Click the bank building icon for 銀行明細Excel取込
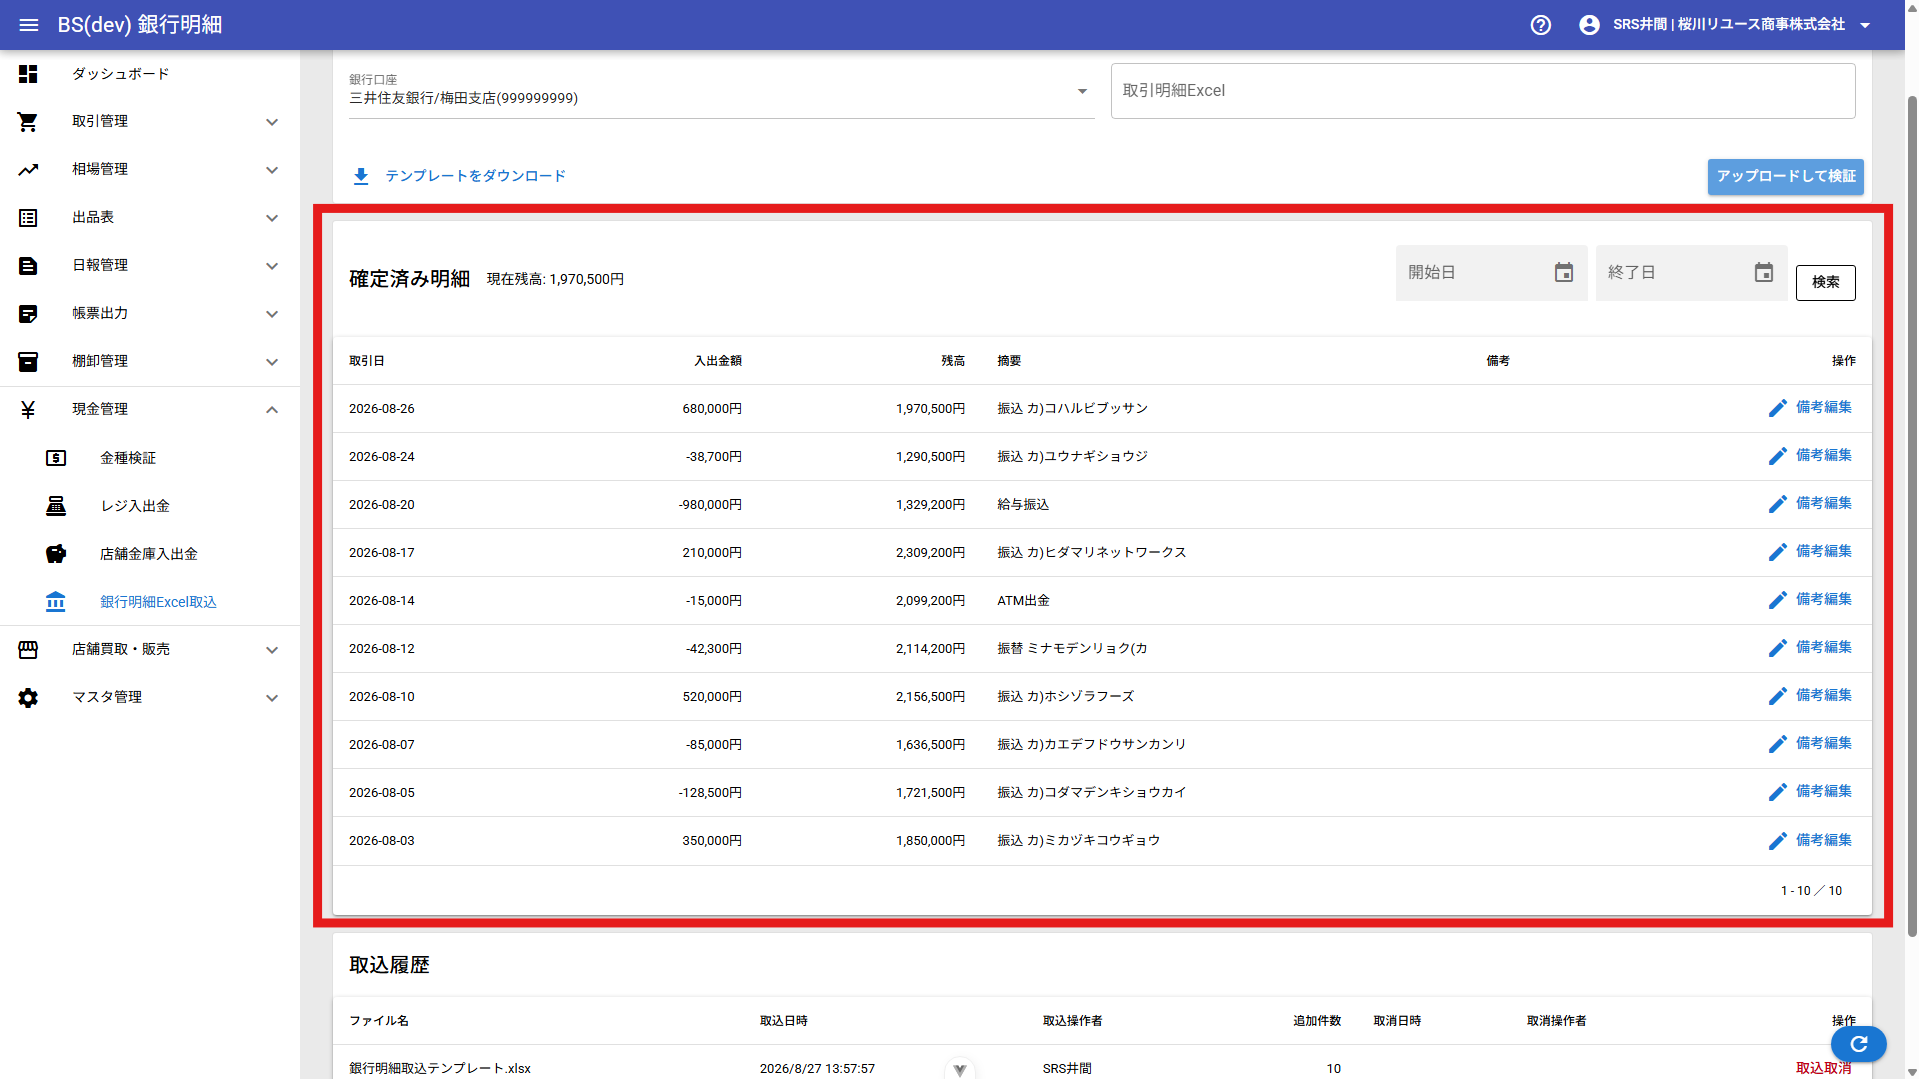Image resolution: width=1919 pixels, height=1079 pixels. coord(56,602)
